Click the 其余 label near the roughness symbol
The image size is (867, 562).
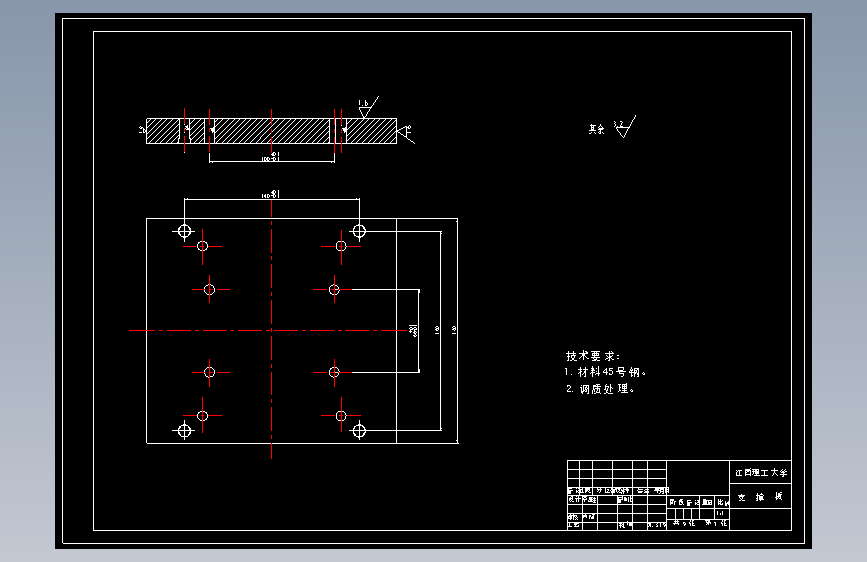pos(597,129)
